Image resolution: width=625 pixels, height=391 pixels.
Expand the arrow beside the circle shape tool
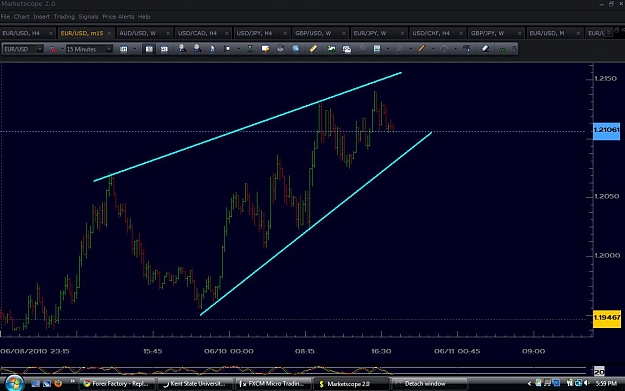tap(456, 49)
